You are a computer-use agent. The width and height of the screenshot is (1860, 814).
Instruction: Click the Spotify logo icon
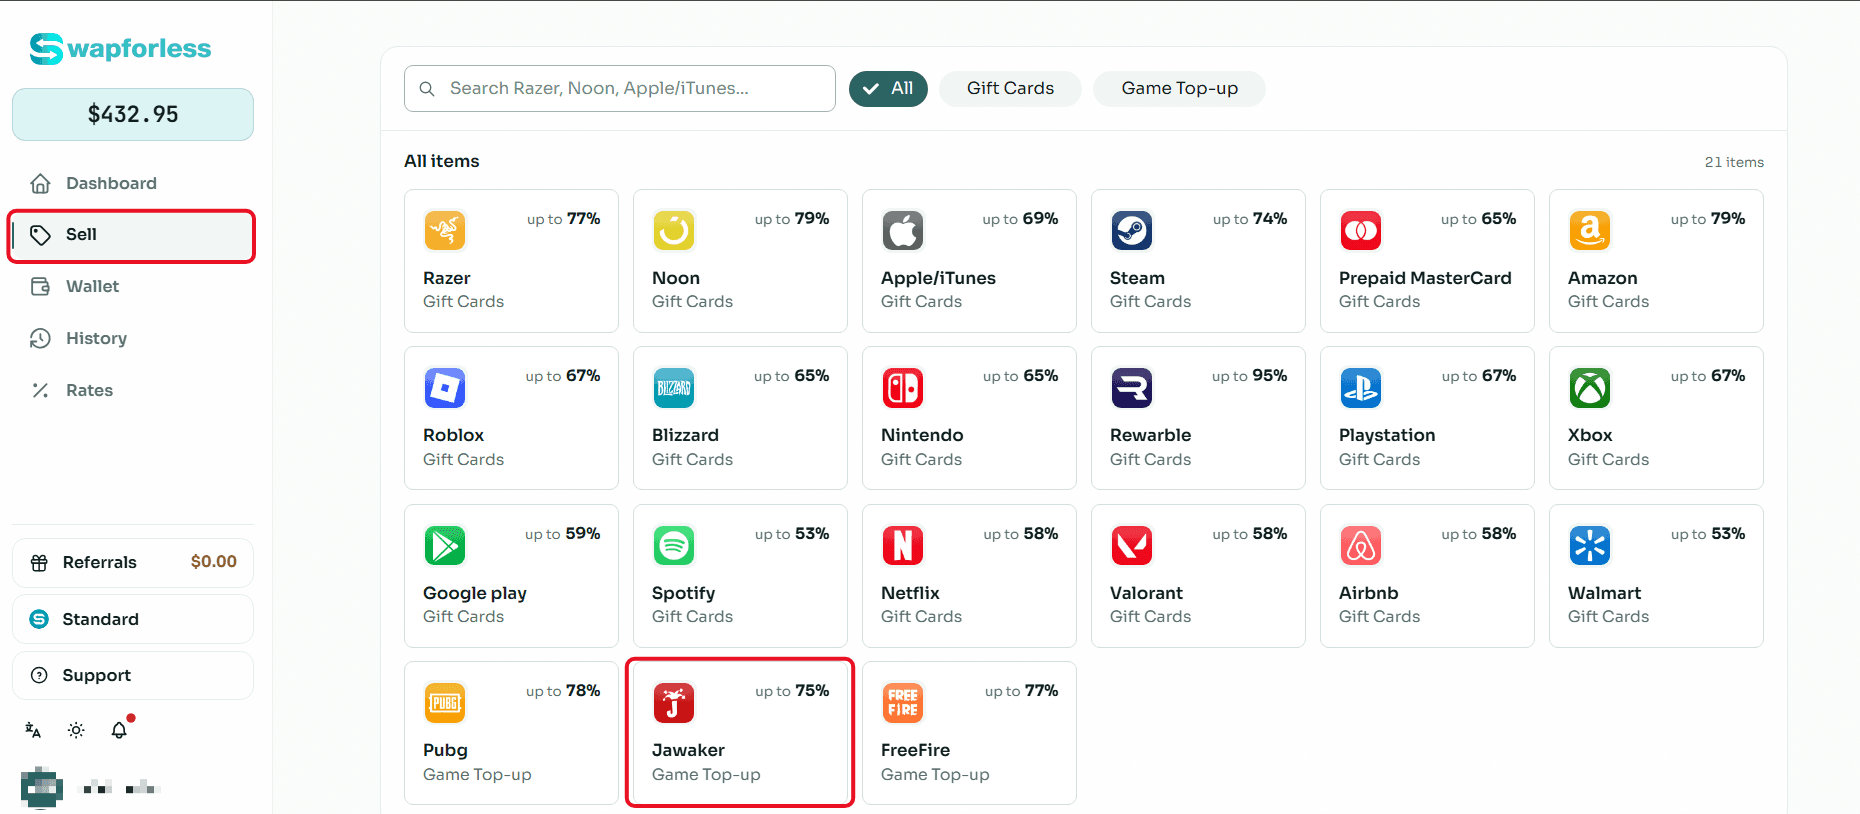pyautogui.click(x=674, y=546)
